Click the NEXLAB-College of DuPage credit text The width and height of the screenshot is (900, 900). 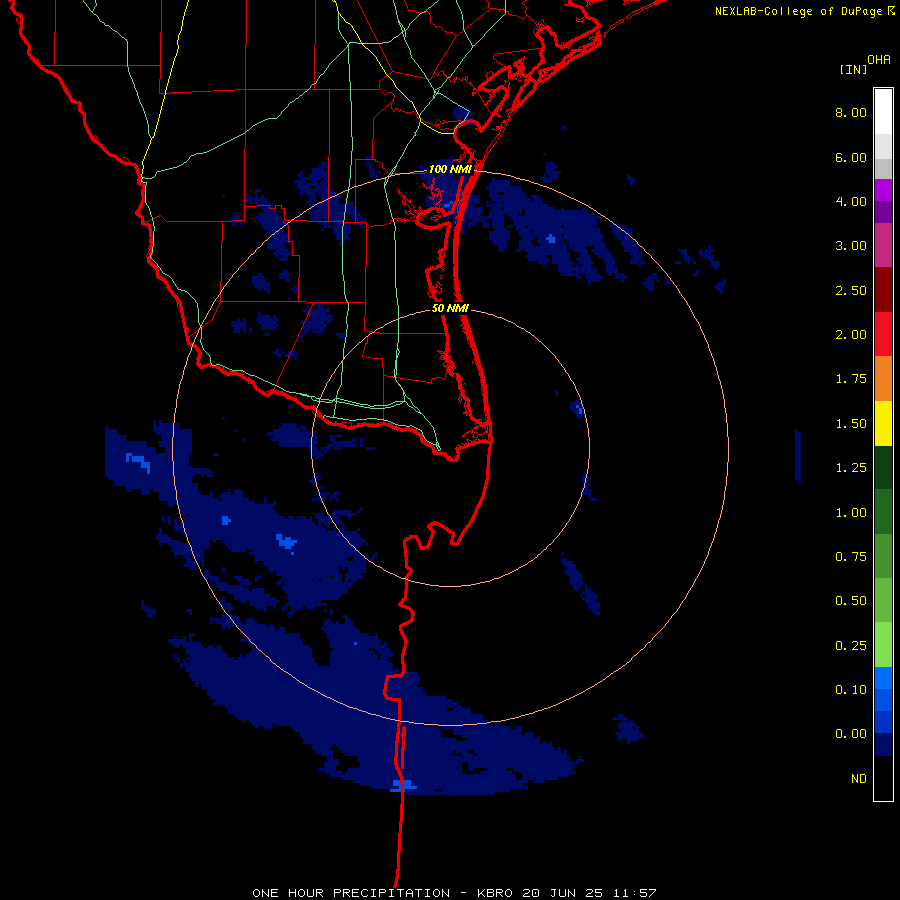[804, 11]
